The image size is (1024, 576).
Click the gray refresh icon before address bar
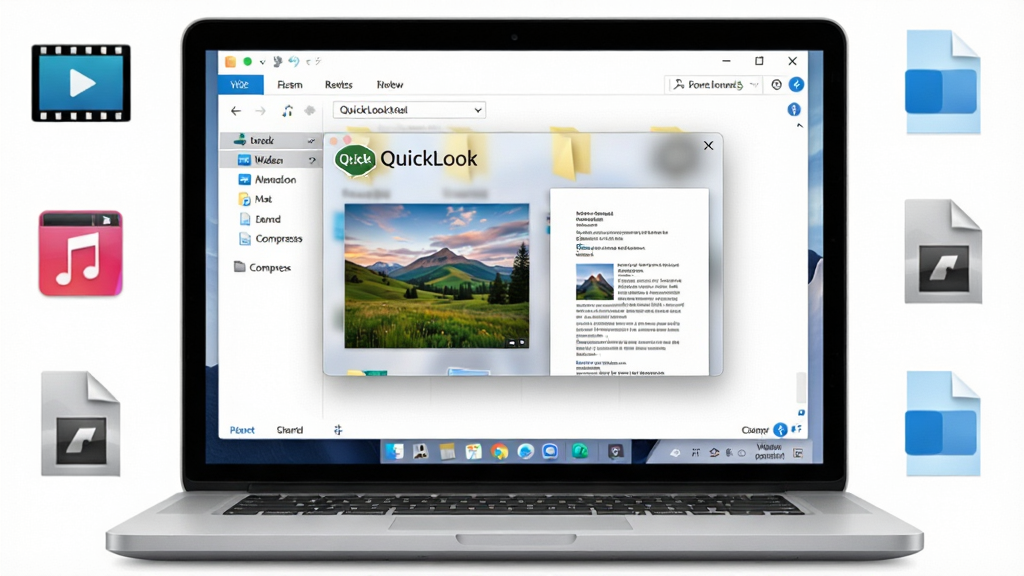click(310, 110)
